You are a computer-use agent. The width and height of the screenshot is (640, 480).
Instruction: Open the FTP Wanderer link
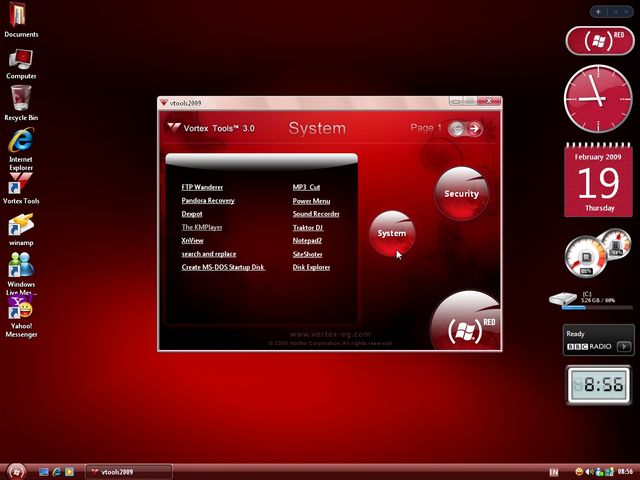[x=202, y=187]
